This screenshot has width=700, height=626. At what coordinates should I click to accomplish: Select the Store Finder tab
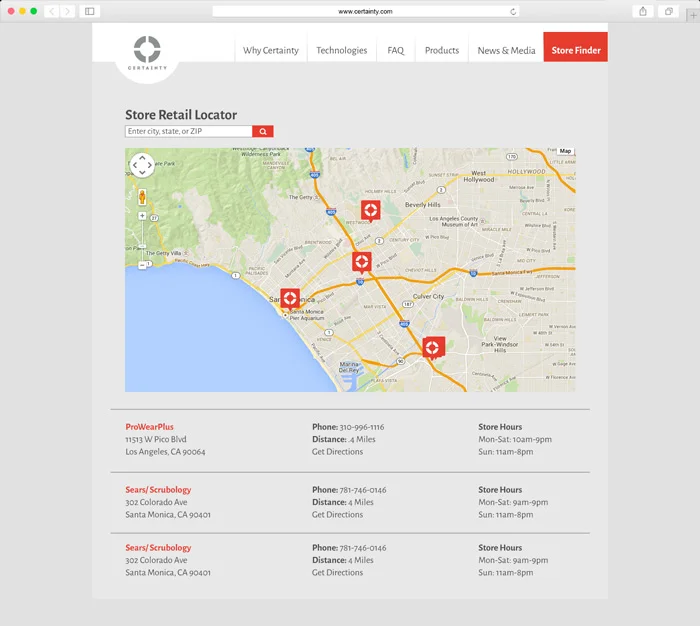(x=575, y=47)
